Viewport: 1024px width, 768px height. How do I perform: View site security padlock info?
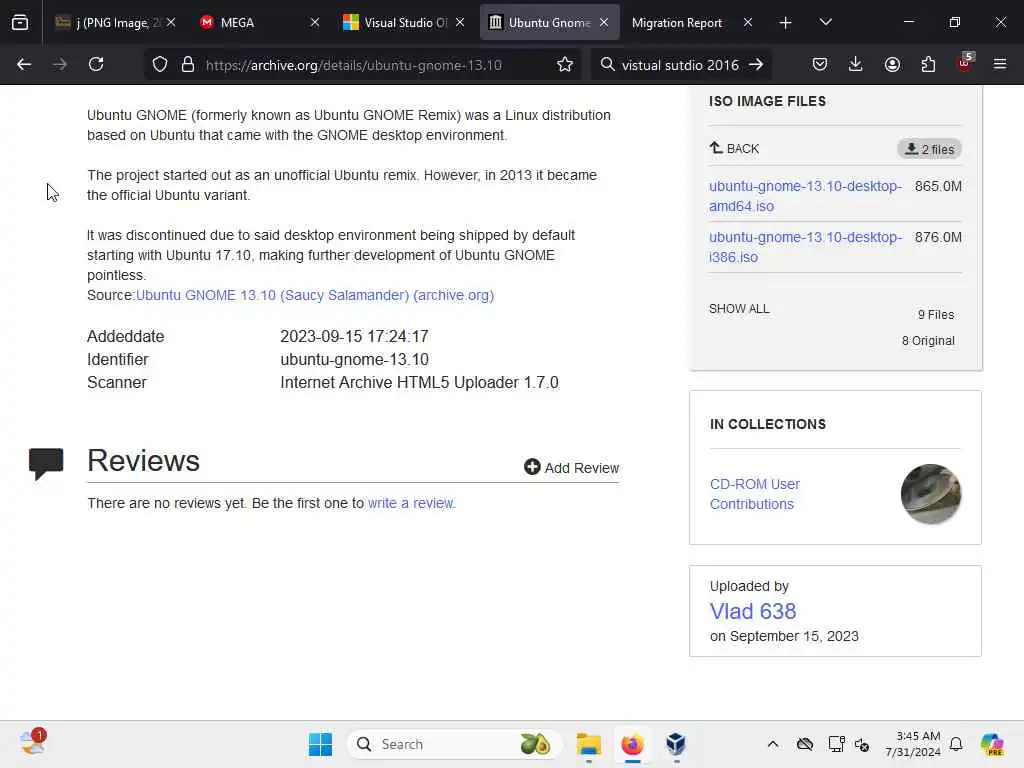[188, 65]
